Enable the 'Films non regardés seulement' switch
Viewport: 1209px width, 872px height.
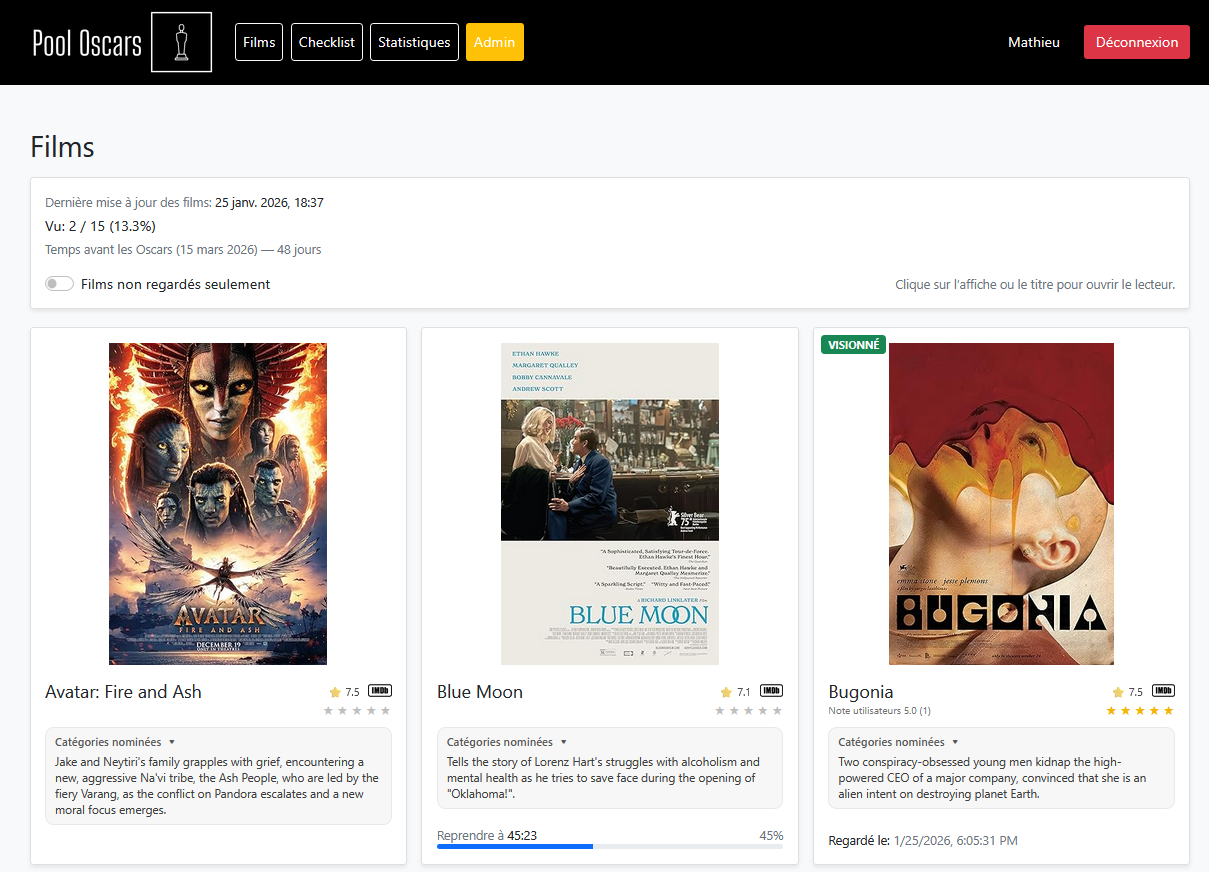click(60, 284)
